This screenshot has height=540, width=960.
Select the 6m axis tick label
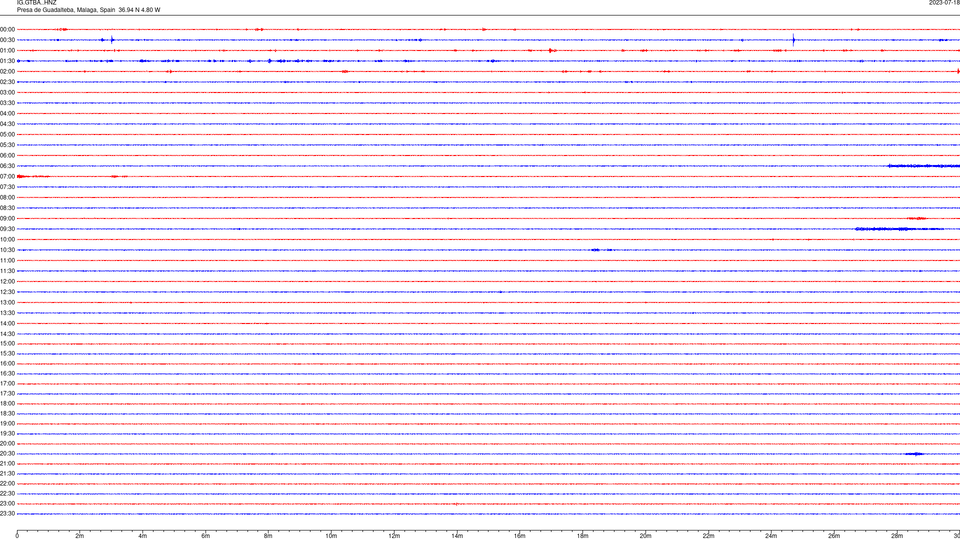coord(206,536)
